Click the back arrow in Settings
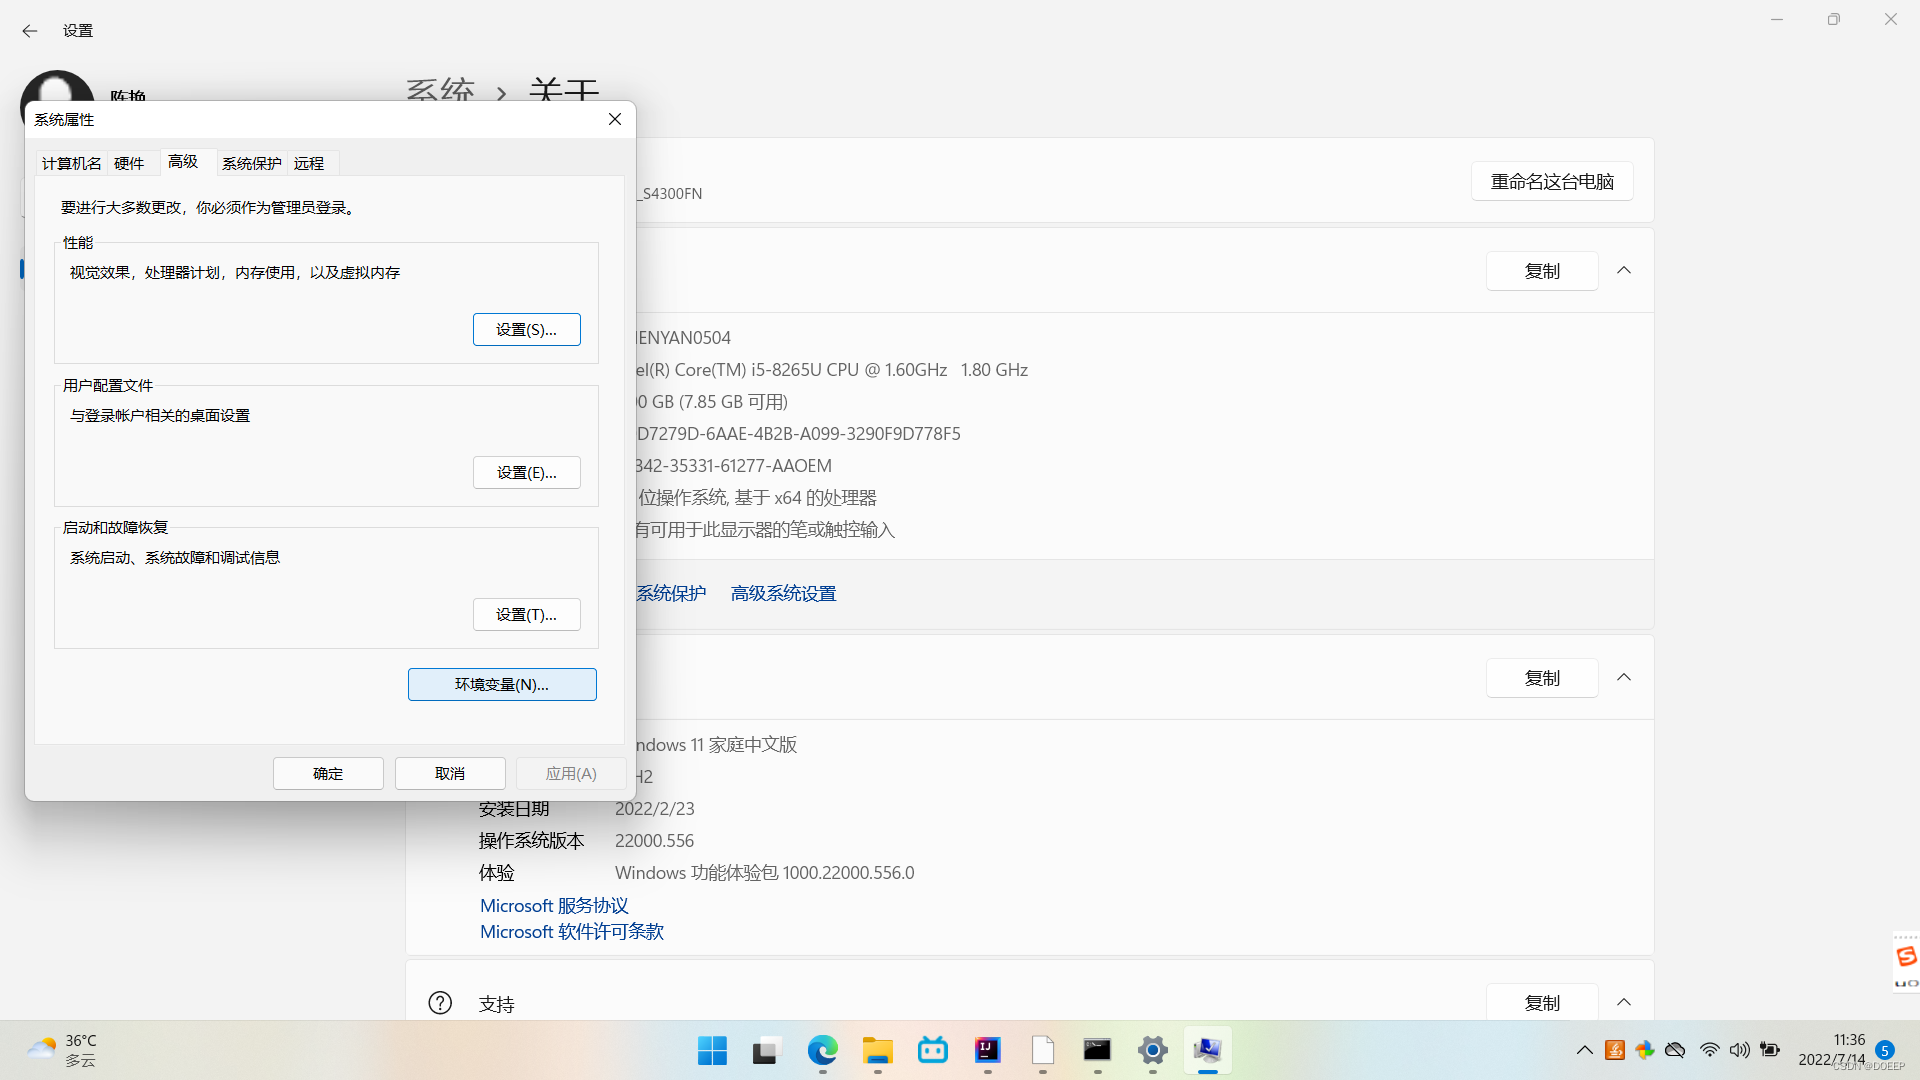Image resolution: width=1920 pixels, height=1080 pixels. click(x=30, y=31)
